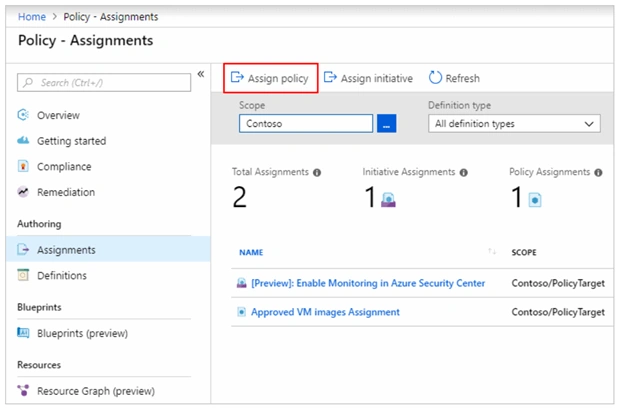Screen dimensions: 624x412
Task: Click the Resource Graph icon
Action: (23, 391)
